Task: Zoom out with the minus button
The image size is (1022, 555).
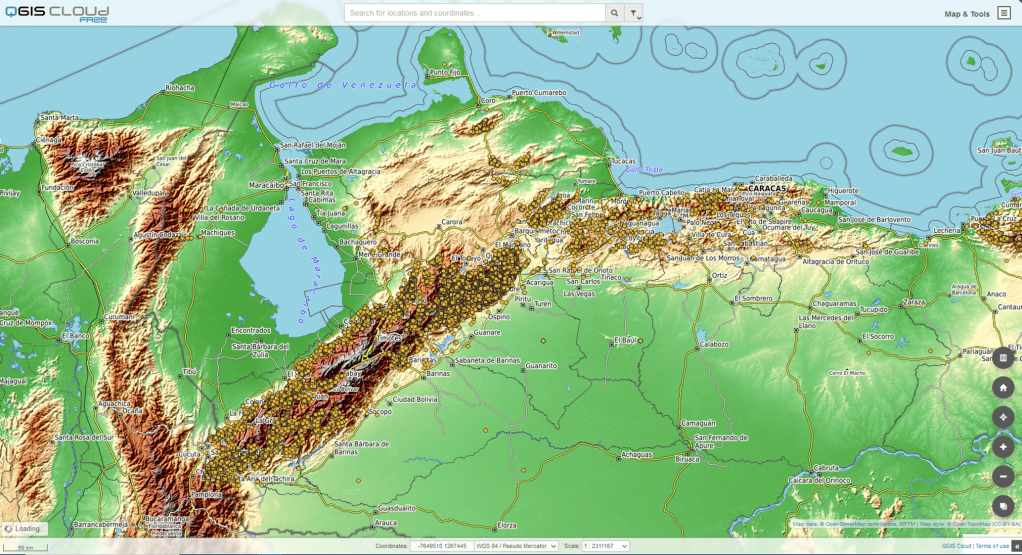Action: (x=1003, y=477)
